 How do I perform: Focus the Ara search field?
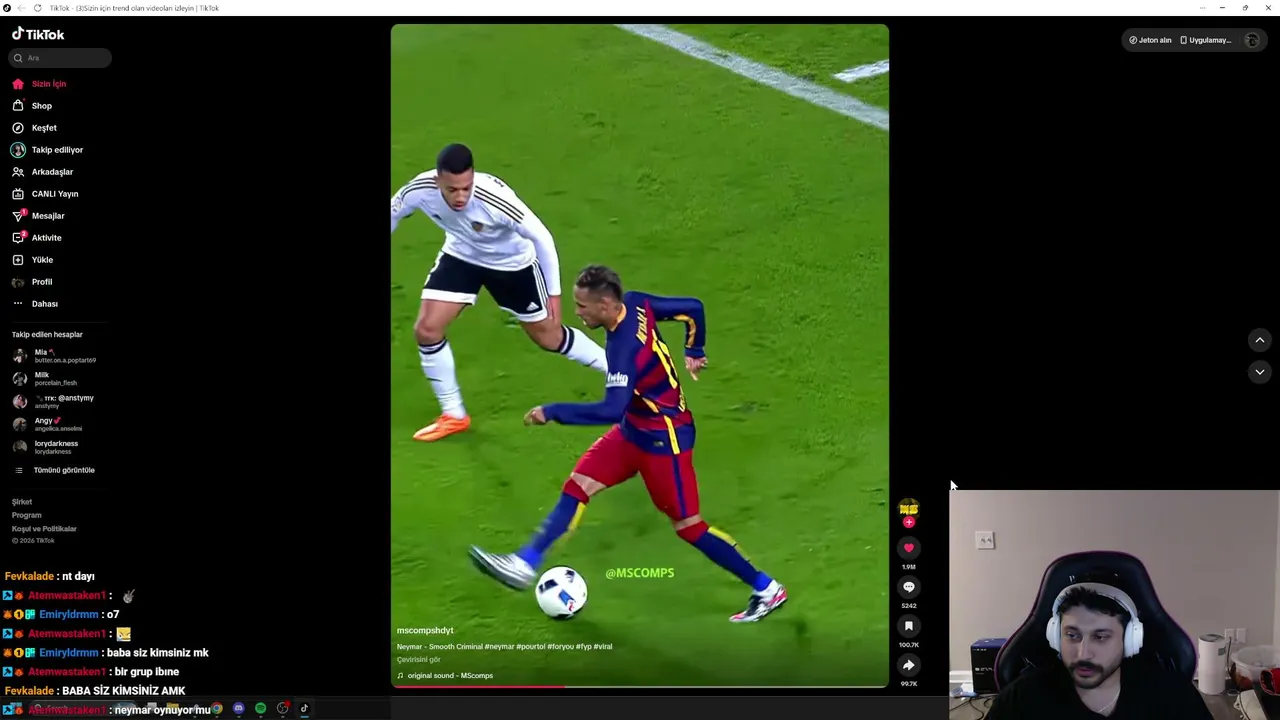(x=60, y=58)
